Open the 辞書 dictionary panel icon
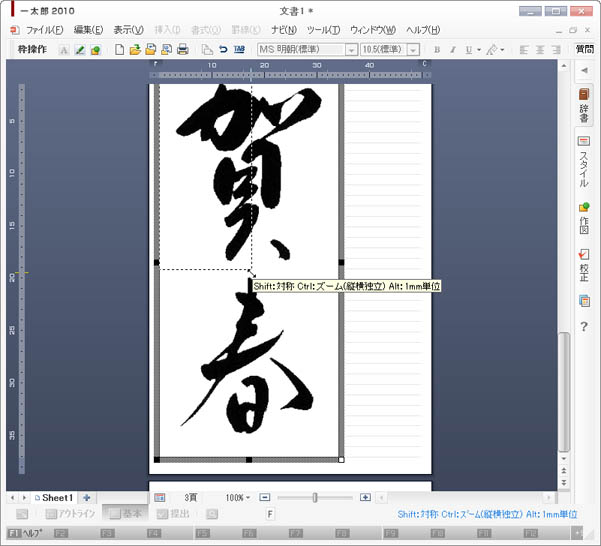 click(584, 105)
